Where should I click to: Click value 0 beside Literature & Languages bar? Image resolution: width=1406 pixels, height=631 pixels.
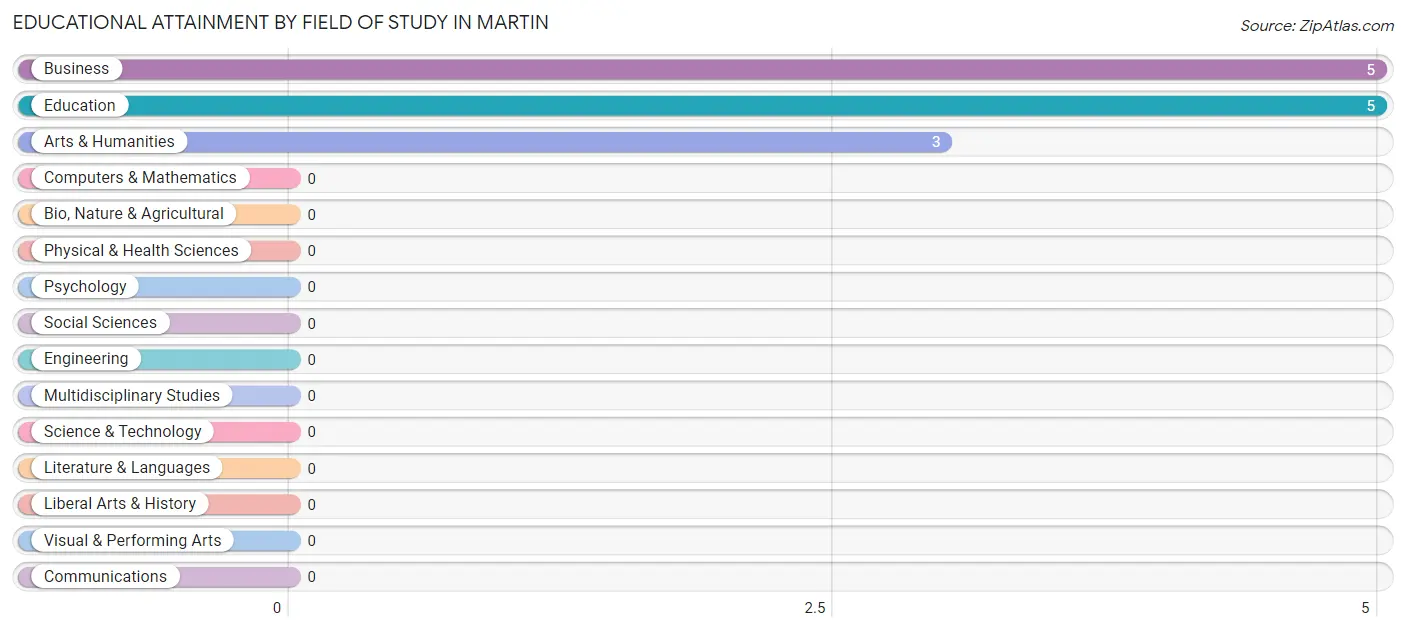click(312, 468)
